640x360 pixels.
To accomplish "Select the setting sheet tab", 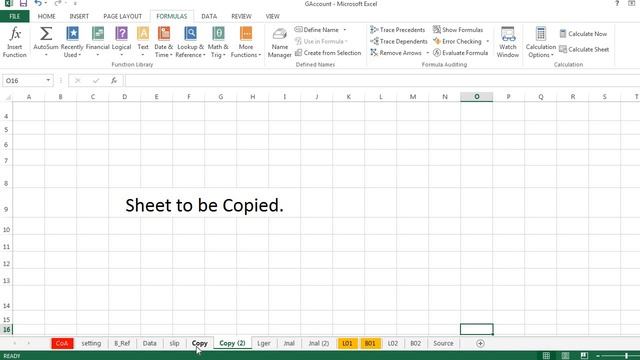I will (x=91, y=343).
